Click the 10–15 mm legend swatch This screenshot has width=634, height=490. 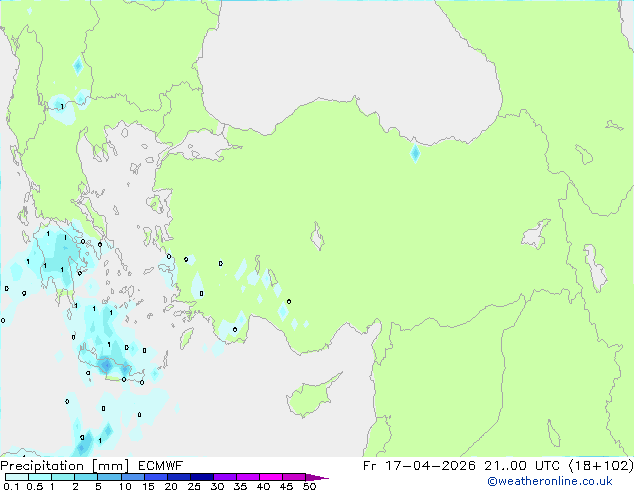point(132,477)
